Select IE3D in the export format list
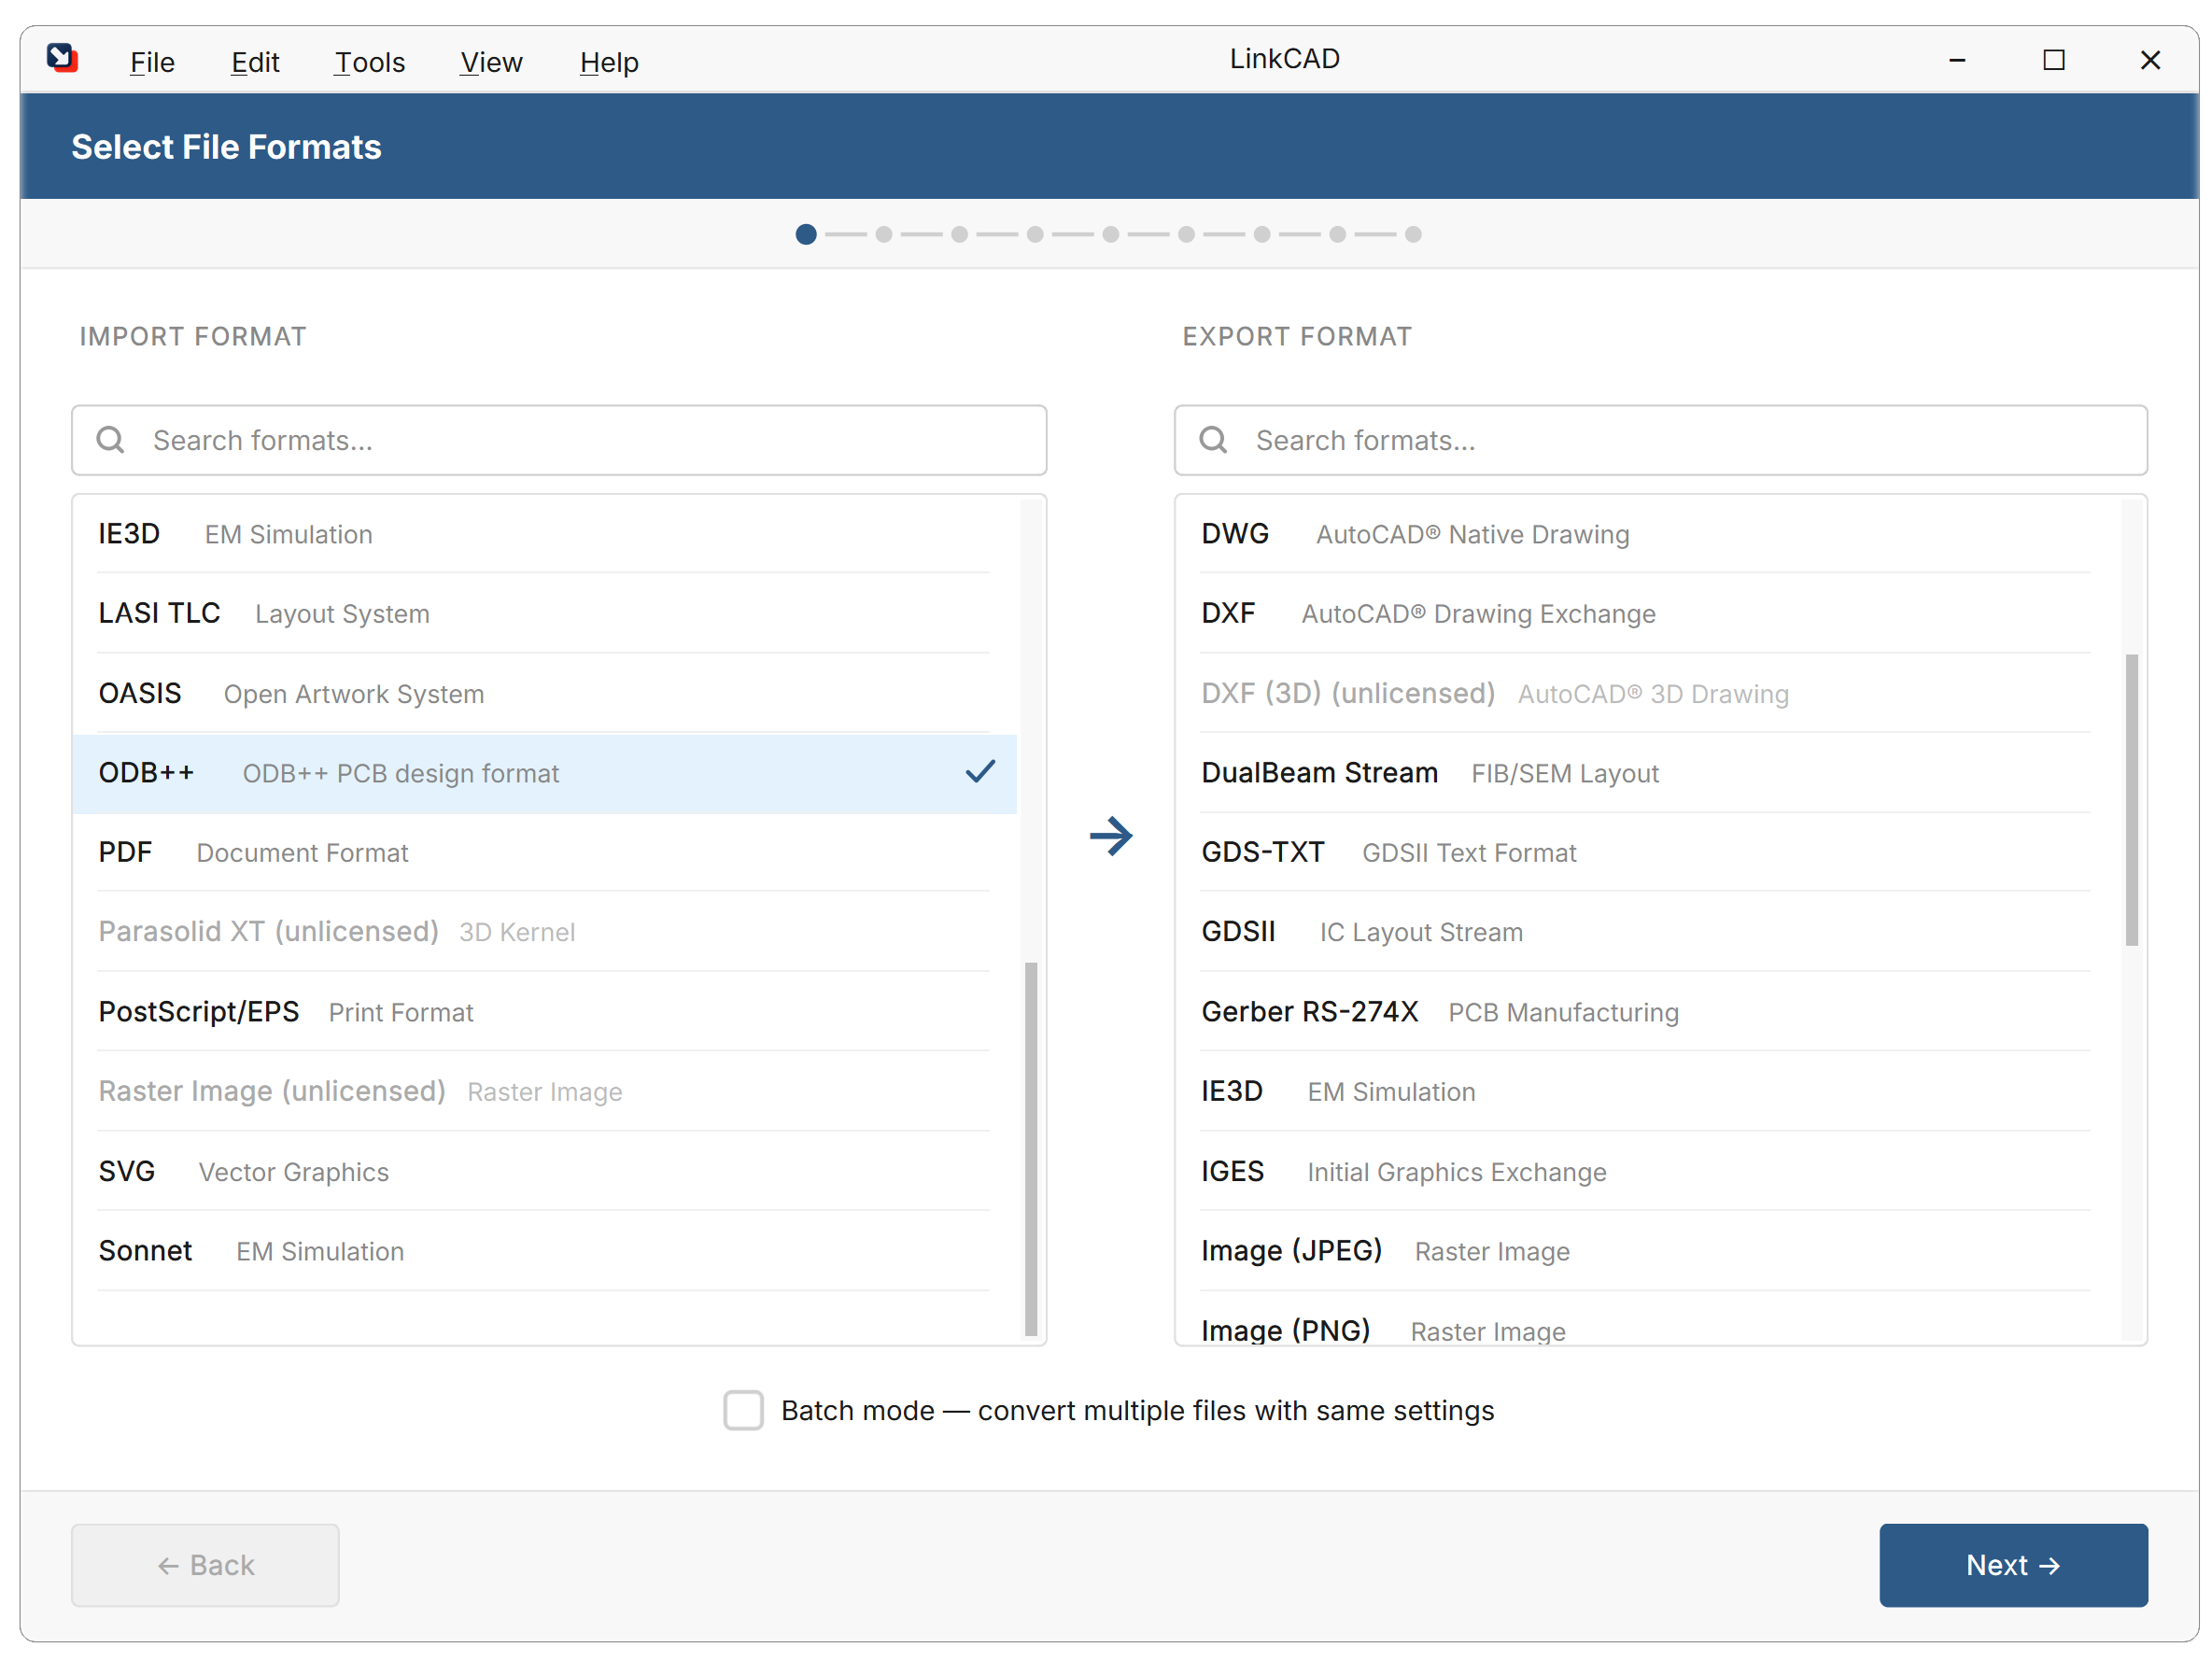Screen dimensions: 2212x1661 pos(1647,1091)
